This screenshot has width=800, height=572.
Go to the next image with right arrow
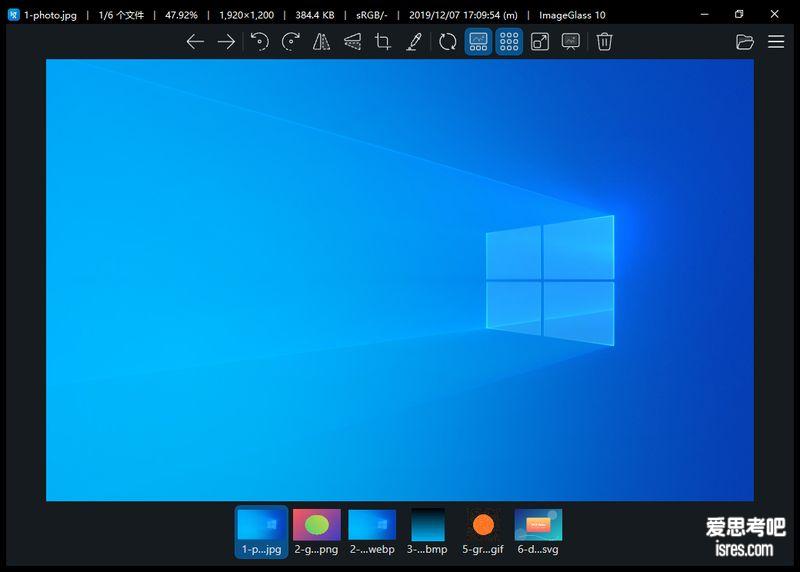[x=226, y=42]
